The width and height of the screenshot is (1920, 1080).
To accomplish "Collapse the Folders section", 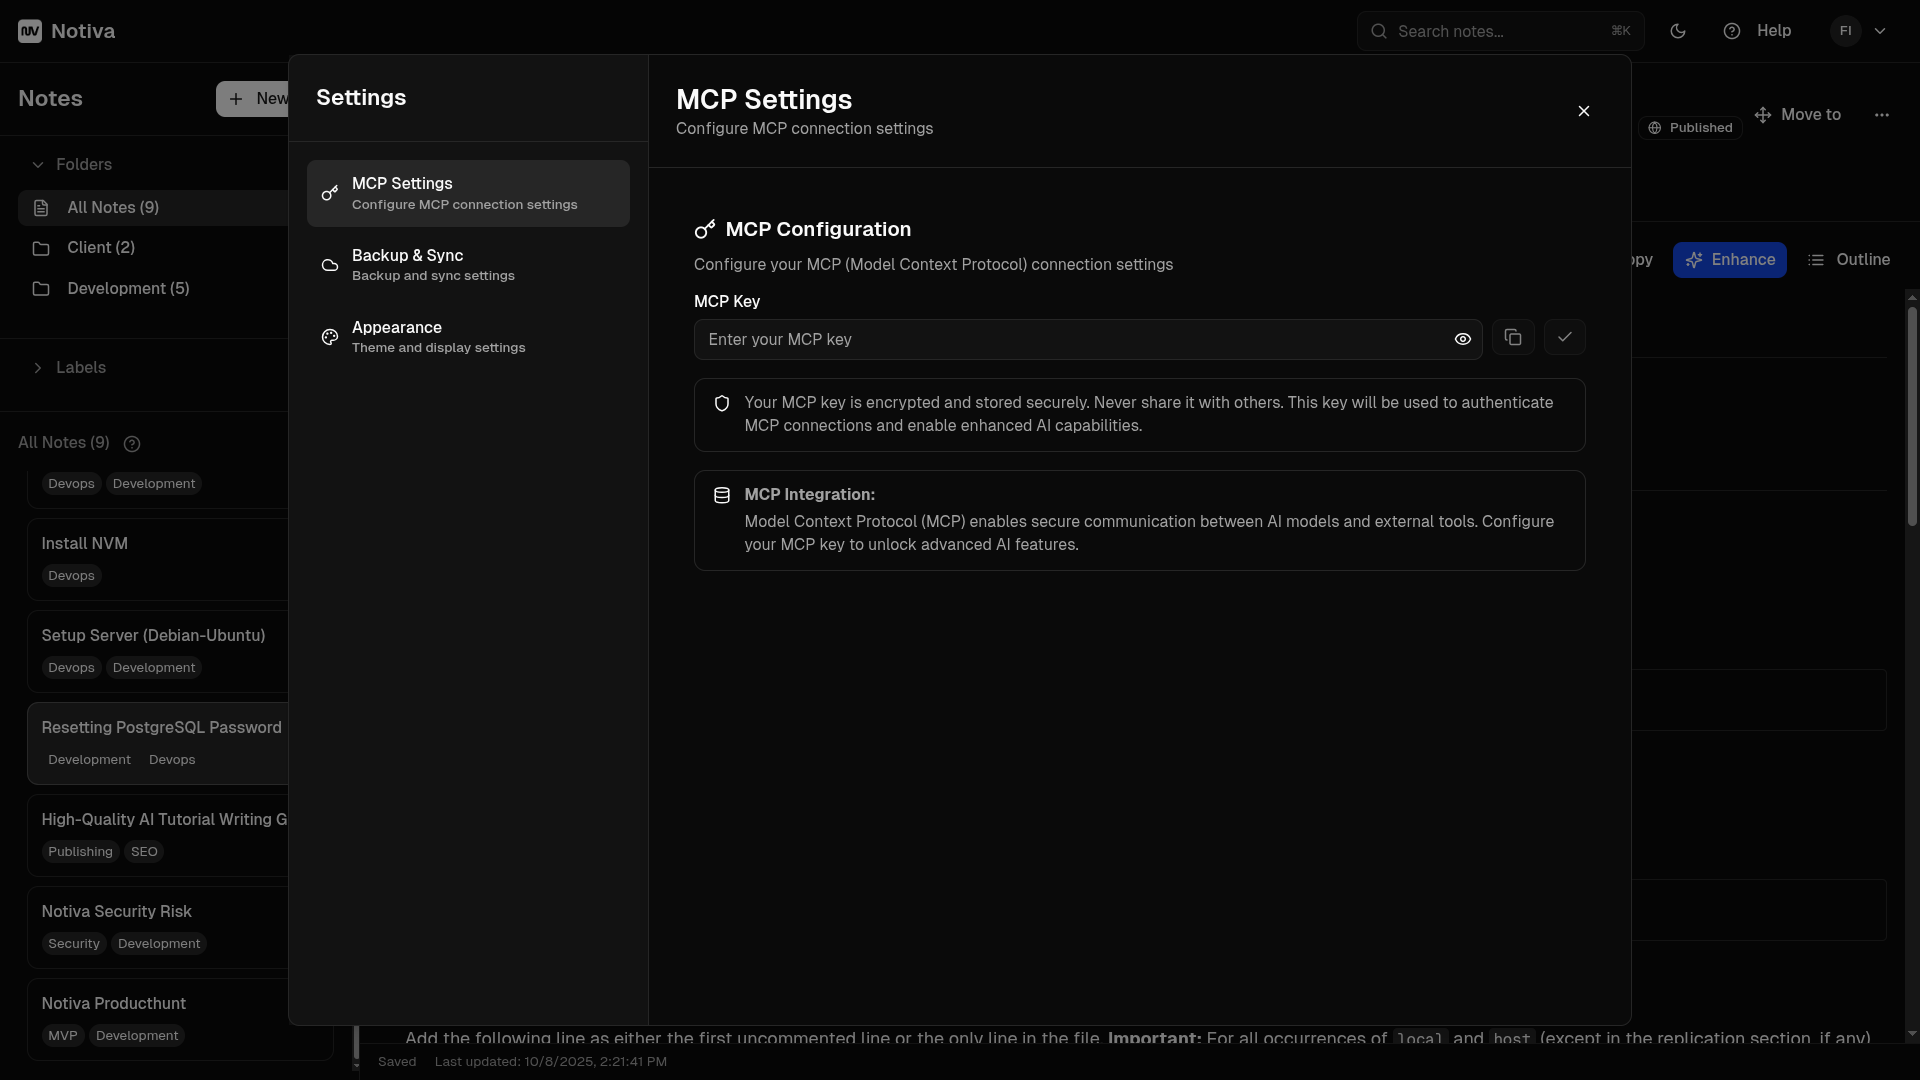I will [x=38, y=165].
